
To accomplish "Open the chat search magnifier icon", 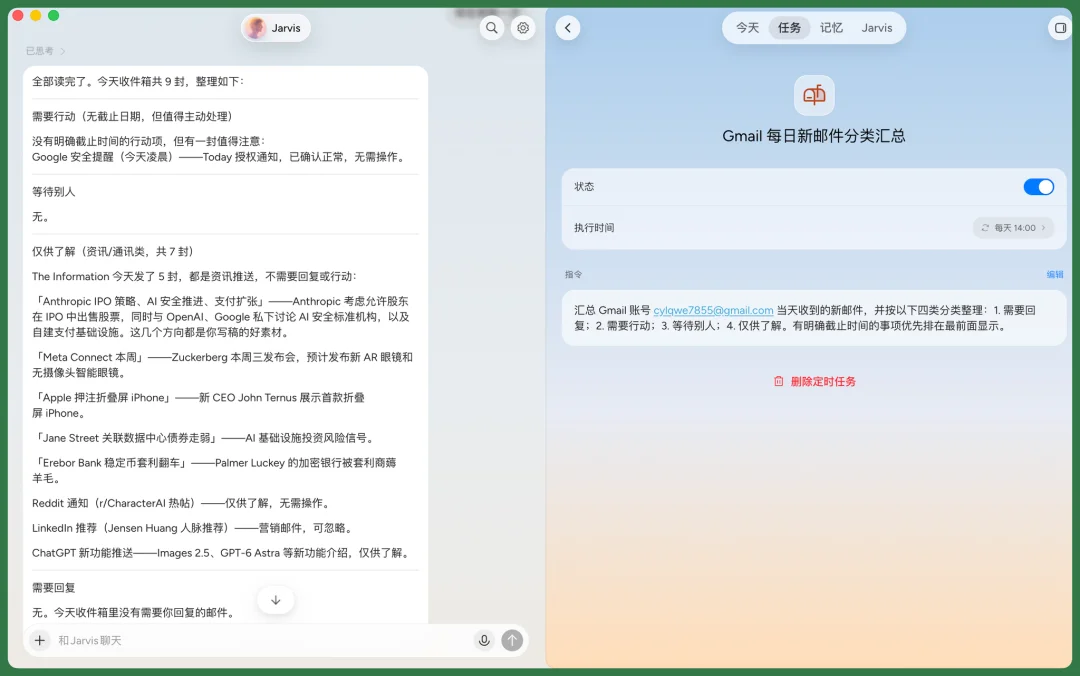I will pos(491,28).
